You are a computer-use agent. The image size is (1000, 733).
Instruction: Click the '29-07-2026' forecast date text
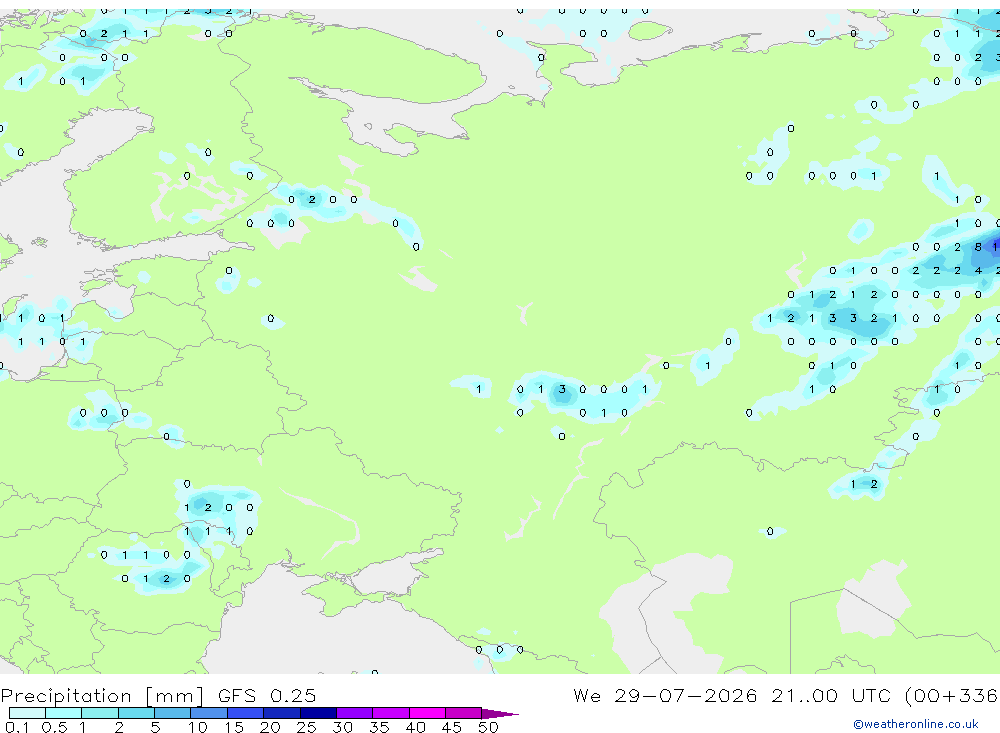(686, 695)
